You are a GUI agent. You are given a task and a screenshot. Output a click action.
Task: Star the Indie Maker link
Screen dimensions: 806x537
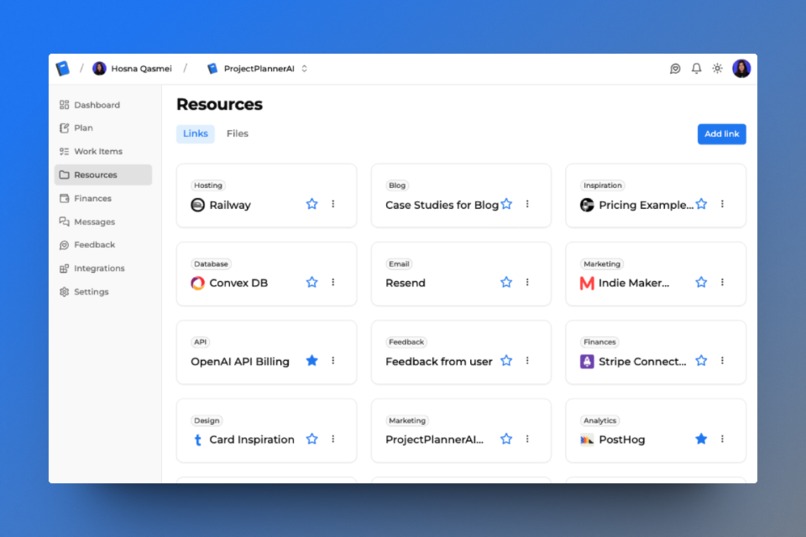coord(701,282)
